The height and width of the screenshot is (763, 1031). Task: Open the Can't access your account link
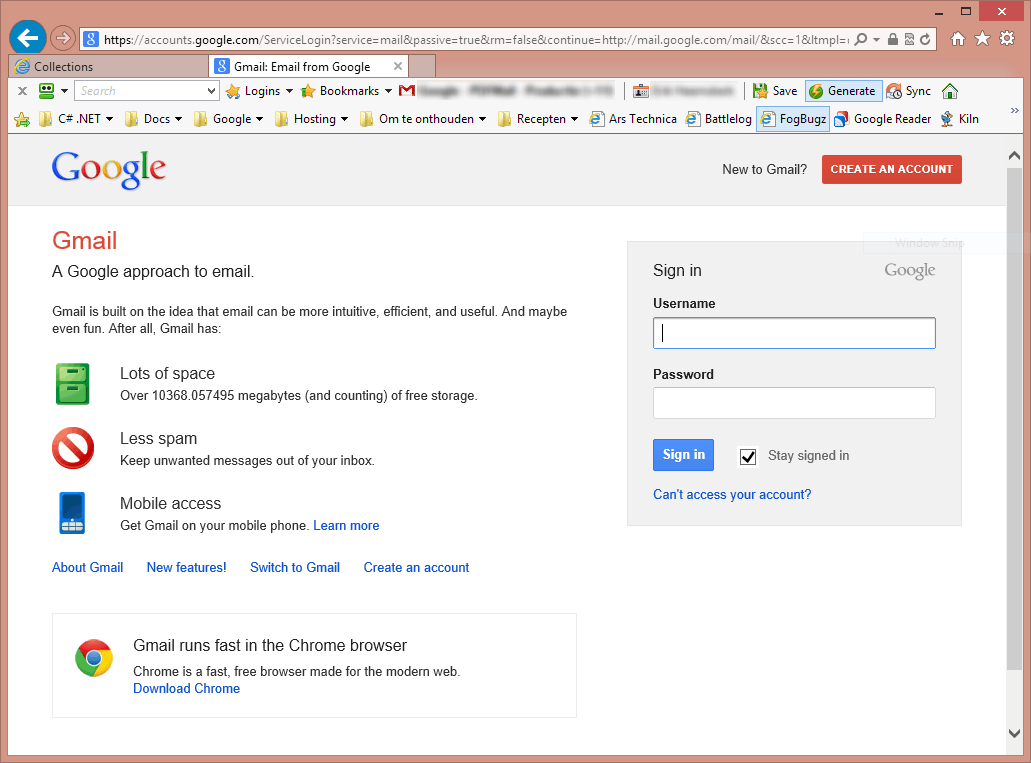(x=732, y=495)
